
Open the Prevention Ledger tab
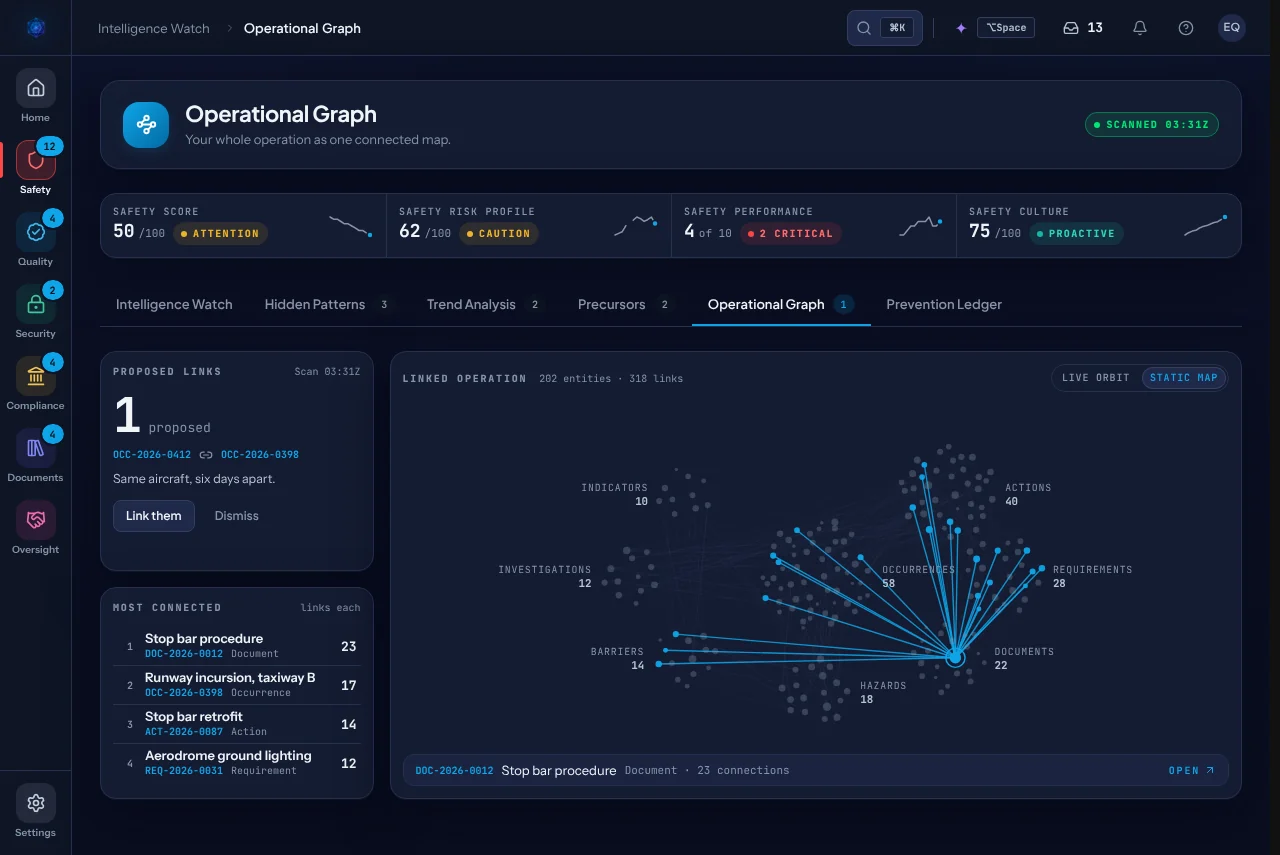click(944, 305)
